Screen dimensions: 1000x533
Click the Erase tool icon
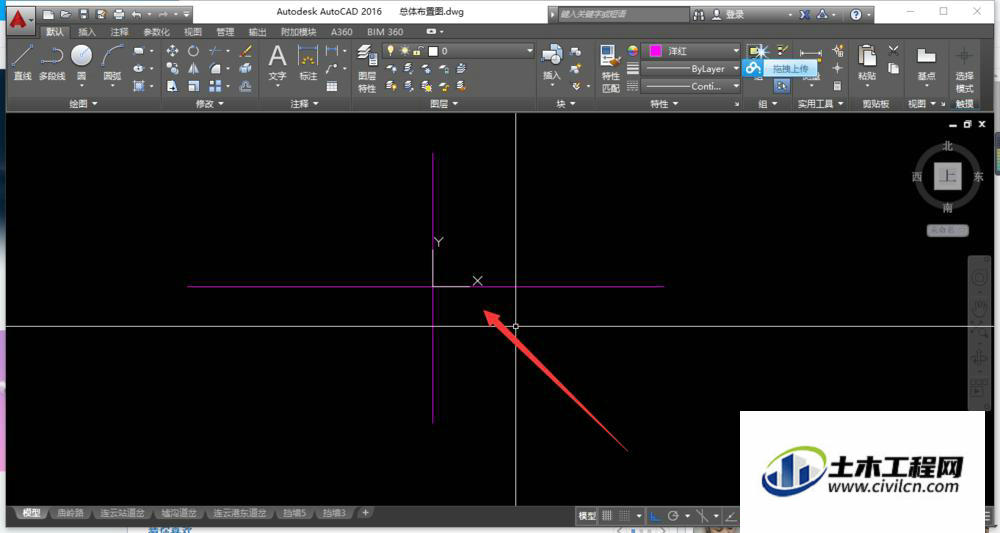click(246, 50)
